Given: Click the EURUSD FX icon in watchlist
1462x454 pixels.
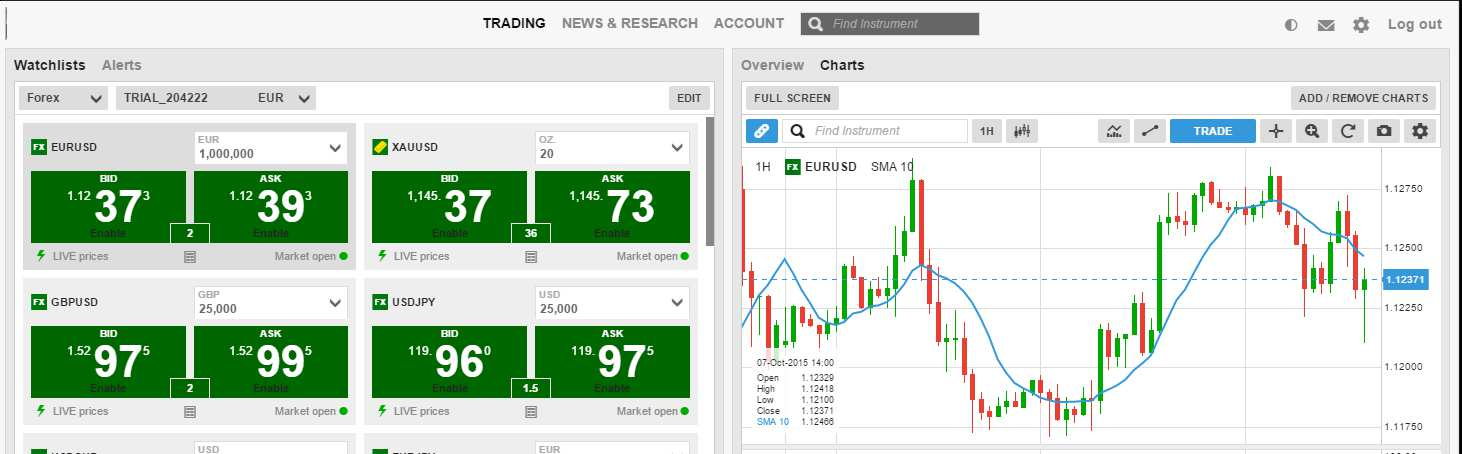Looking at the screenshot, I should coord(39,146).
